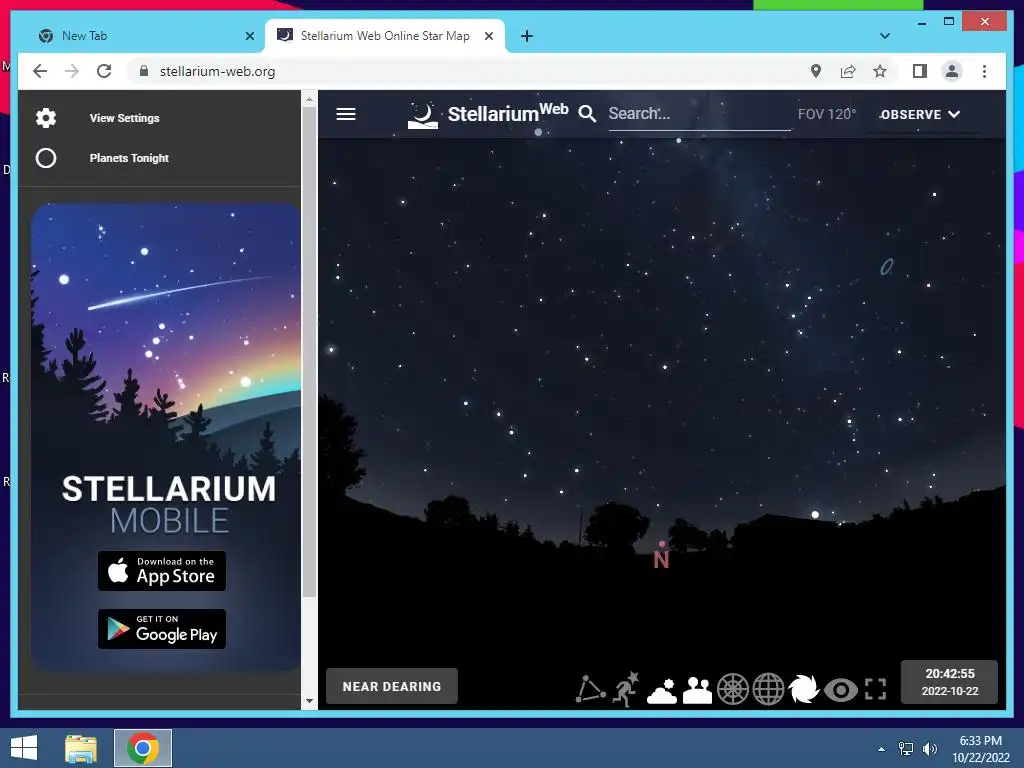This screenshot has width=1024, height=768.
Task: Open the Chrome profile avatar
Action: (952, 71)
